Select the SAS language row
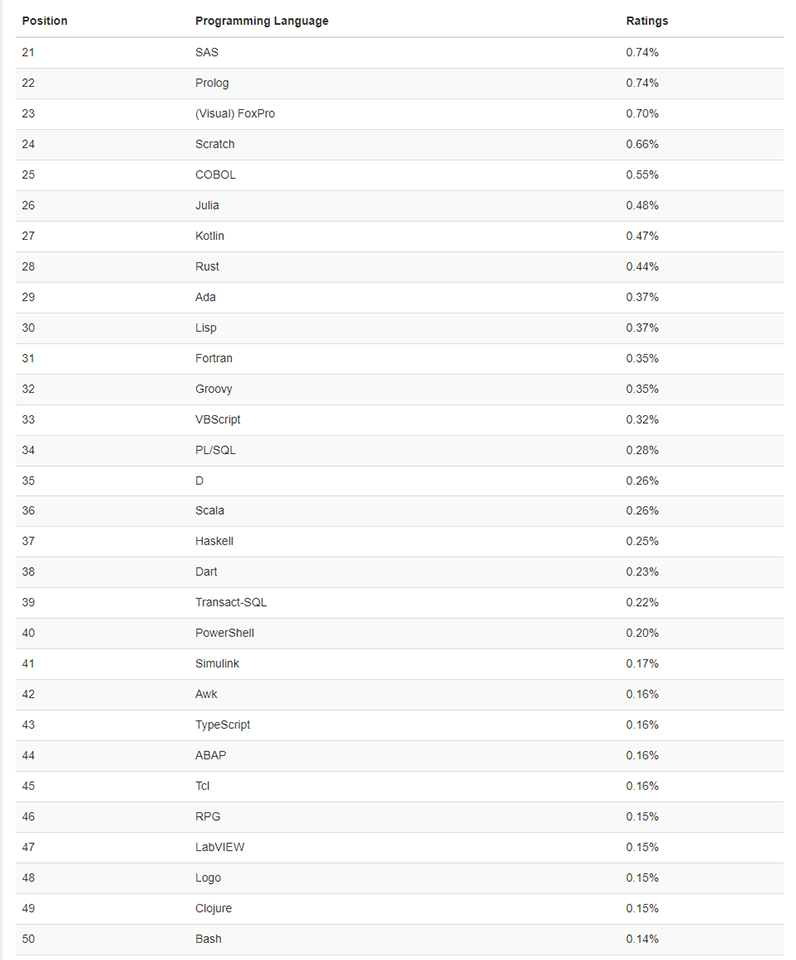The width and height of the screenshot is (796, 960). click(400, 53)
